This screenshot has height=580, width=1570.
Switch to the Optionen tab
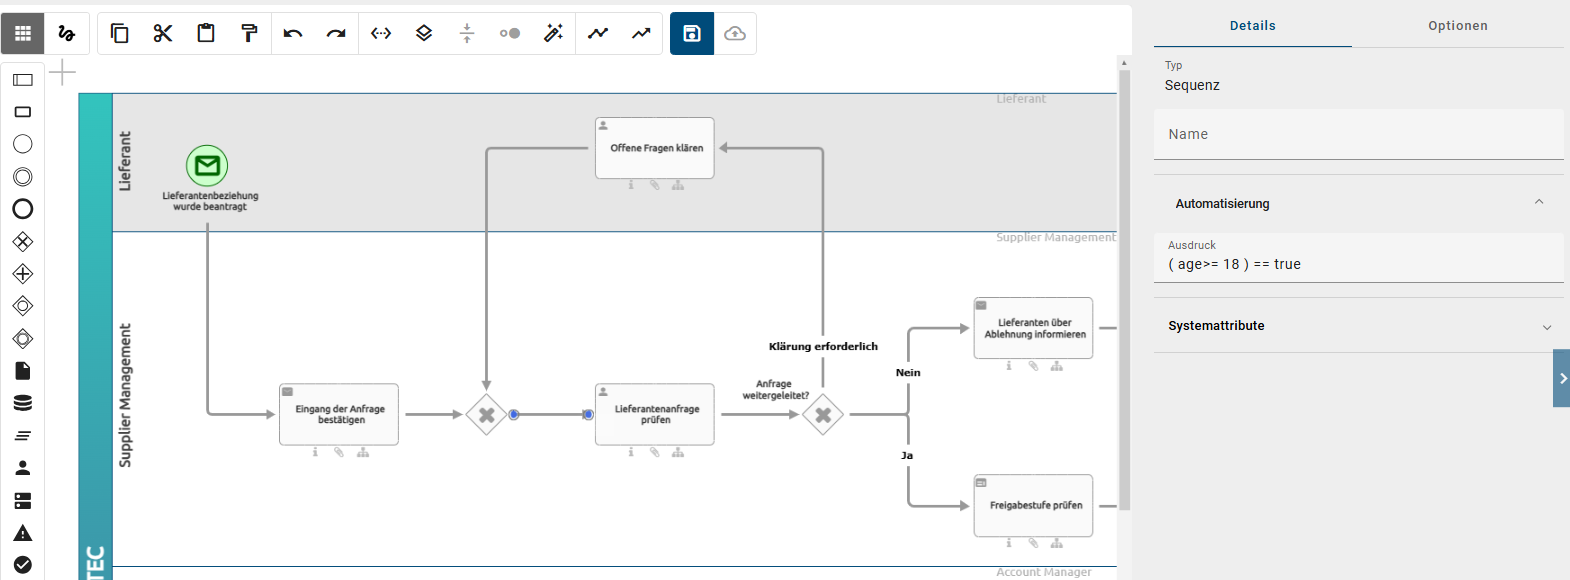click(x=1457, y=26)
